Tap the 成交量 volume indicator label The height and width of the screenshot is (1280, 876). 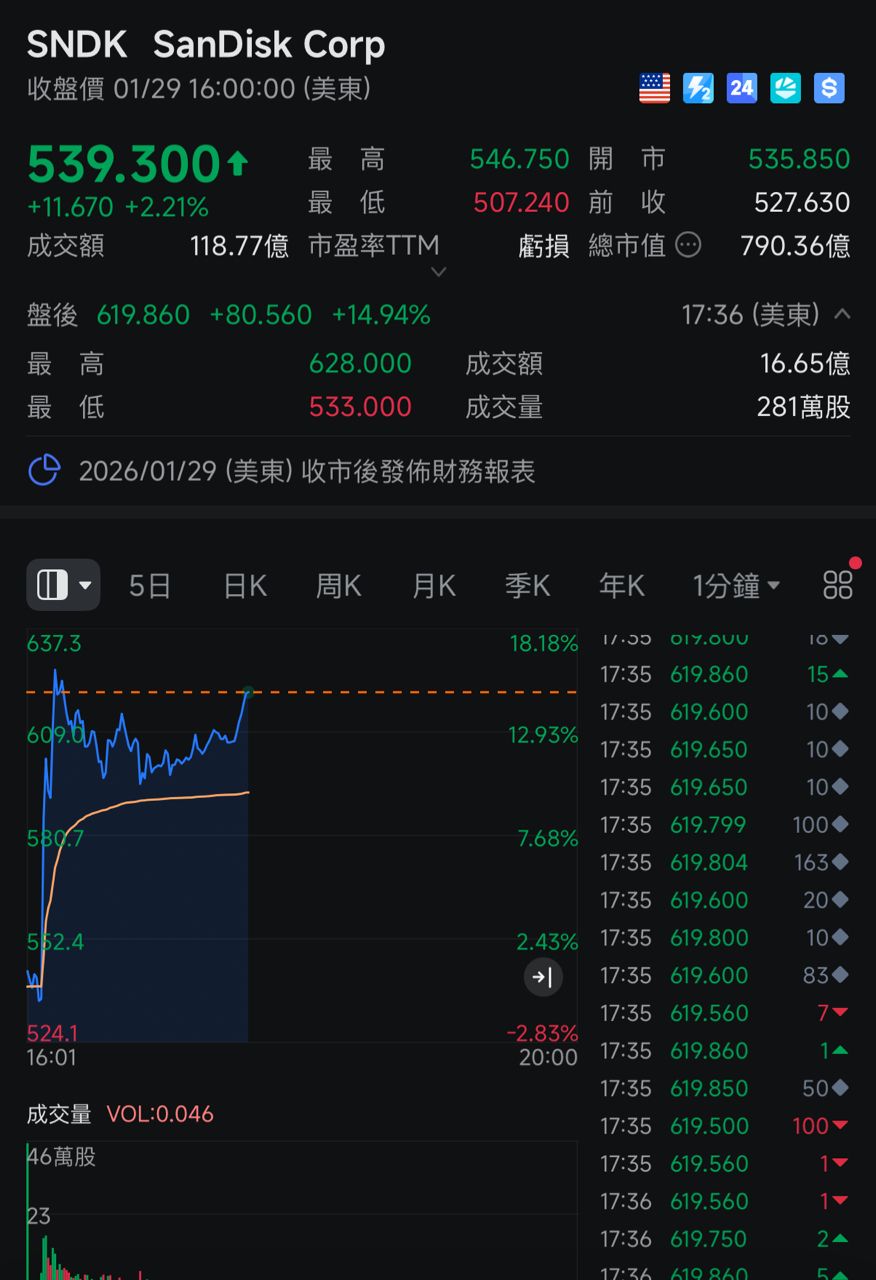(x=59, y=1114)
